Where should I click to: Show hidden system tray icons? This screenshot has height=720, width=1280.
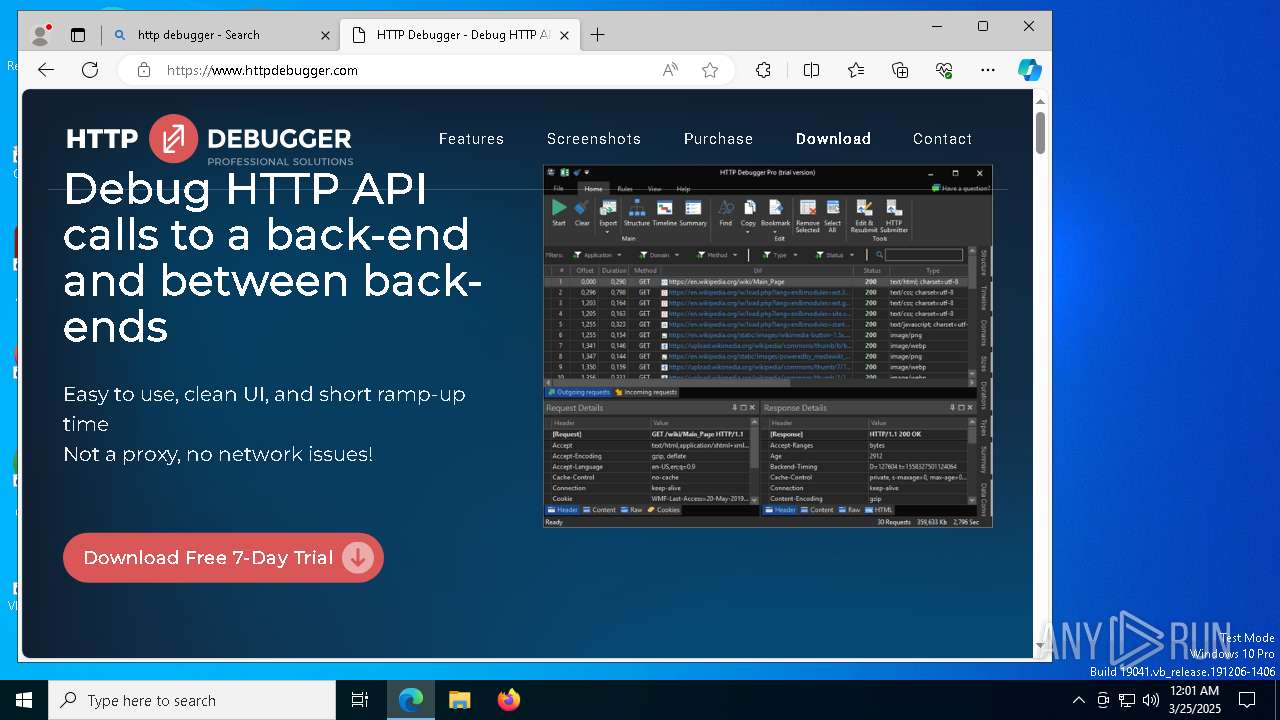coord(1078,700)
